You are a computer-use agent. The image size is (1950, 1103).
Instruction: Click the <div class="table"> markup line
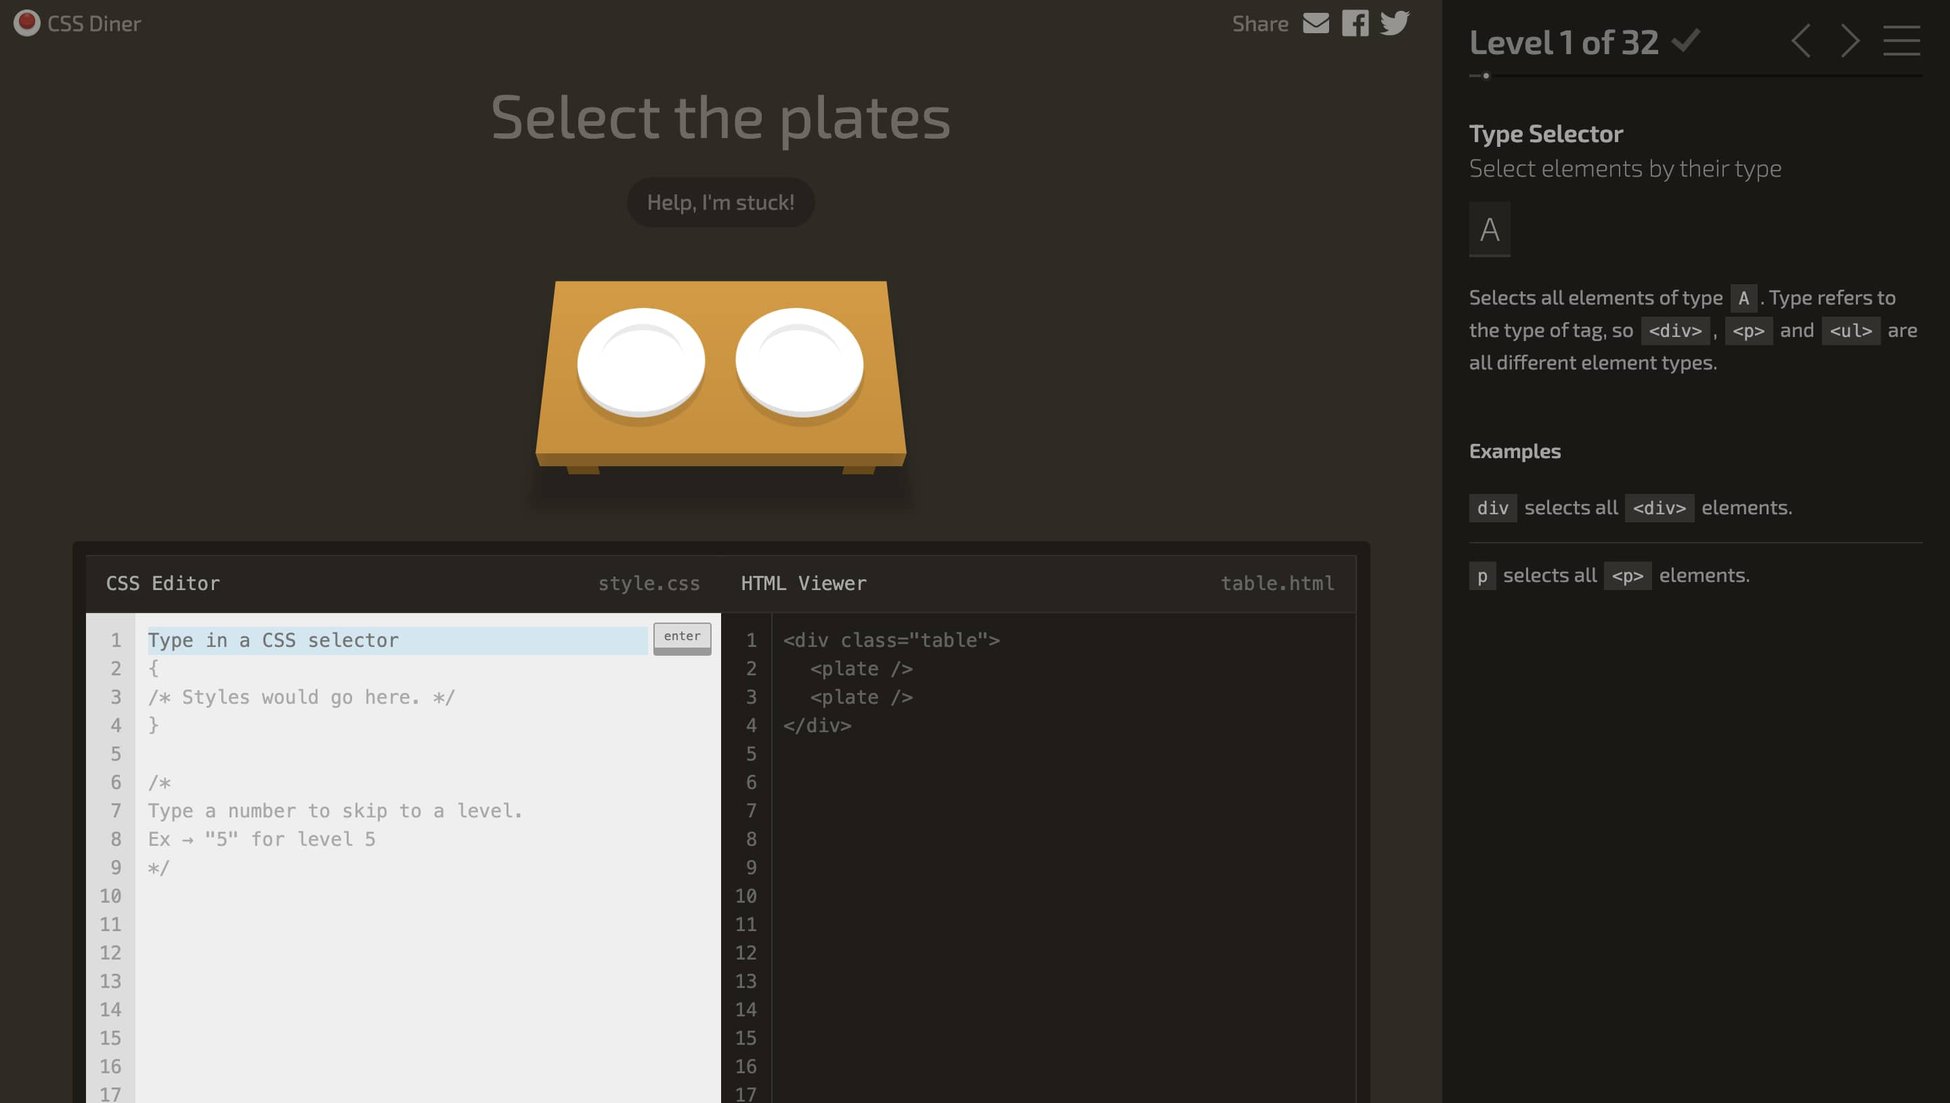[891, 640]
